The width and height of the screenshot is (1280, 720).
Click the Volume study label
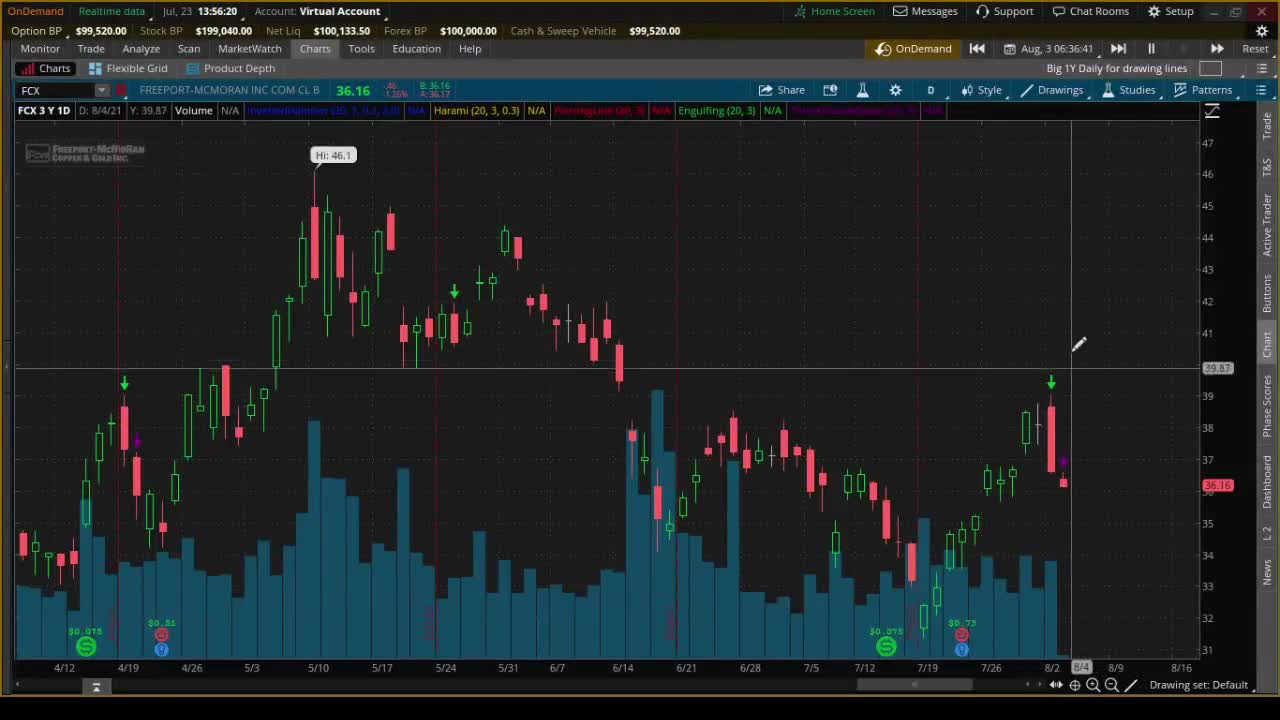click(193, 110)
